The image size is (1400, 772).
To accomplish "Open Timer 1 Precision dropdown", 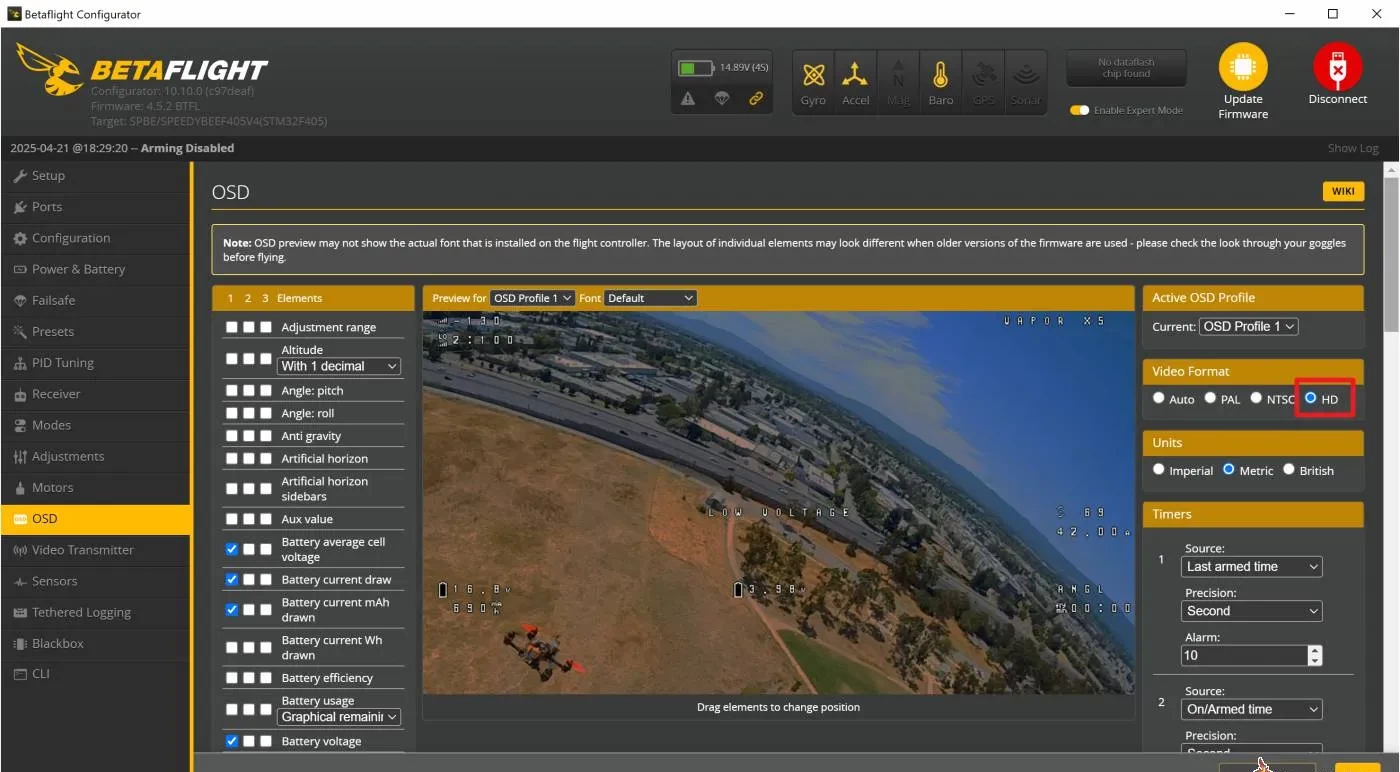I will pyautogui.click(x=1252, y=610).
